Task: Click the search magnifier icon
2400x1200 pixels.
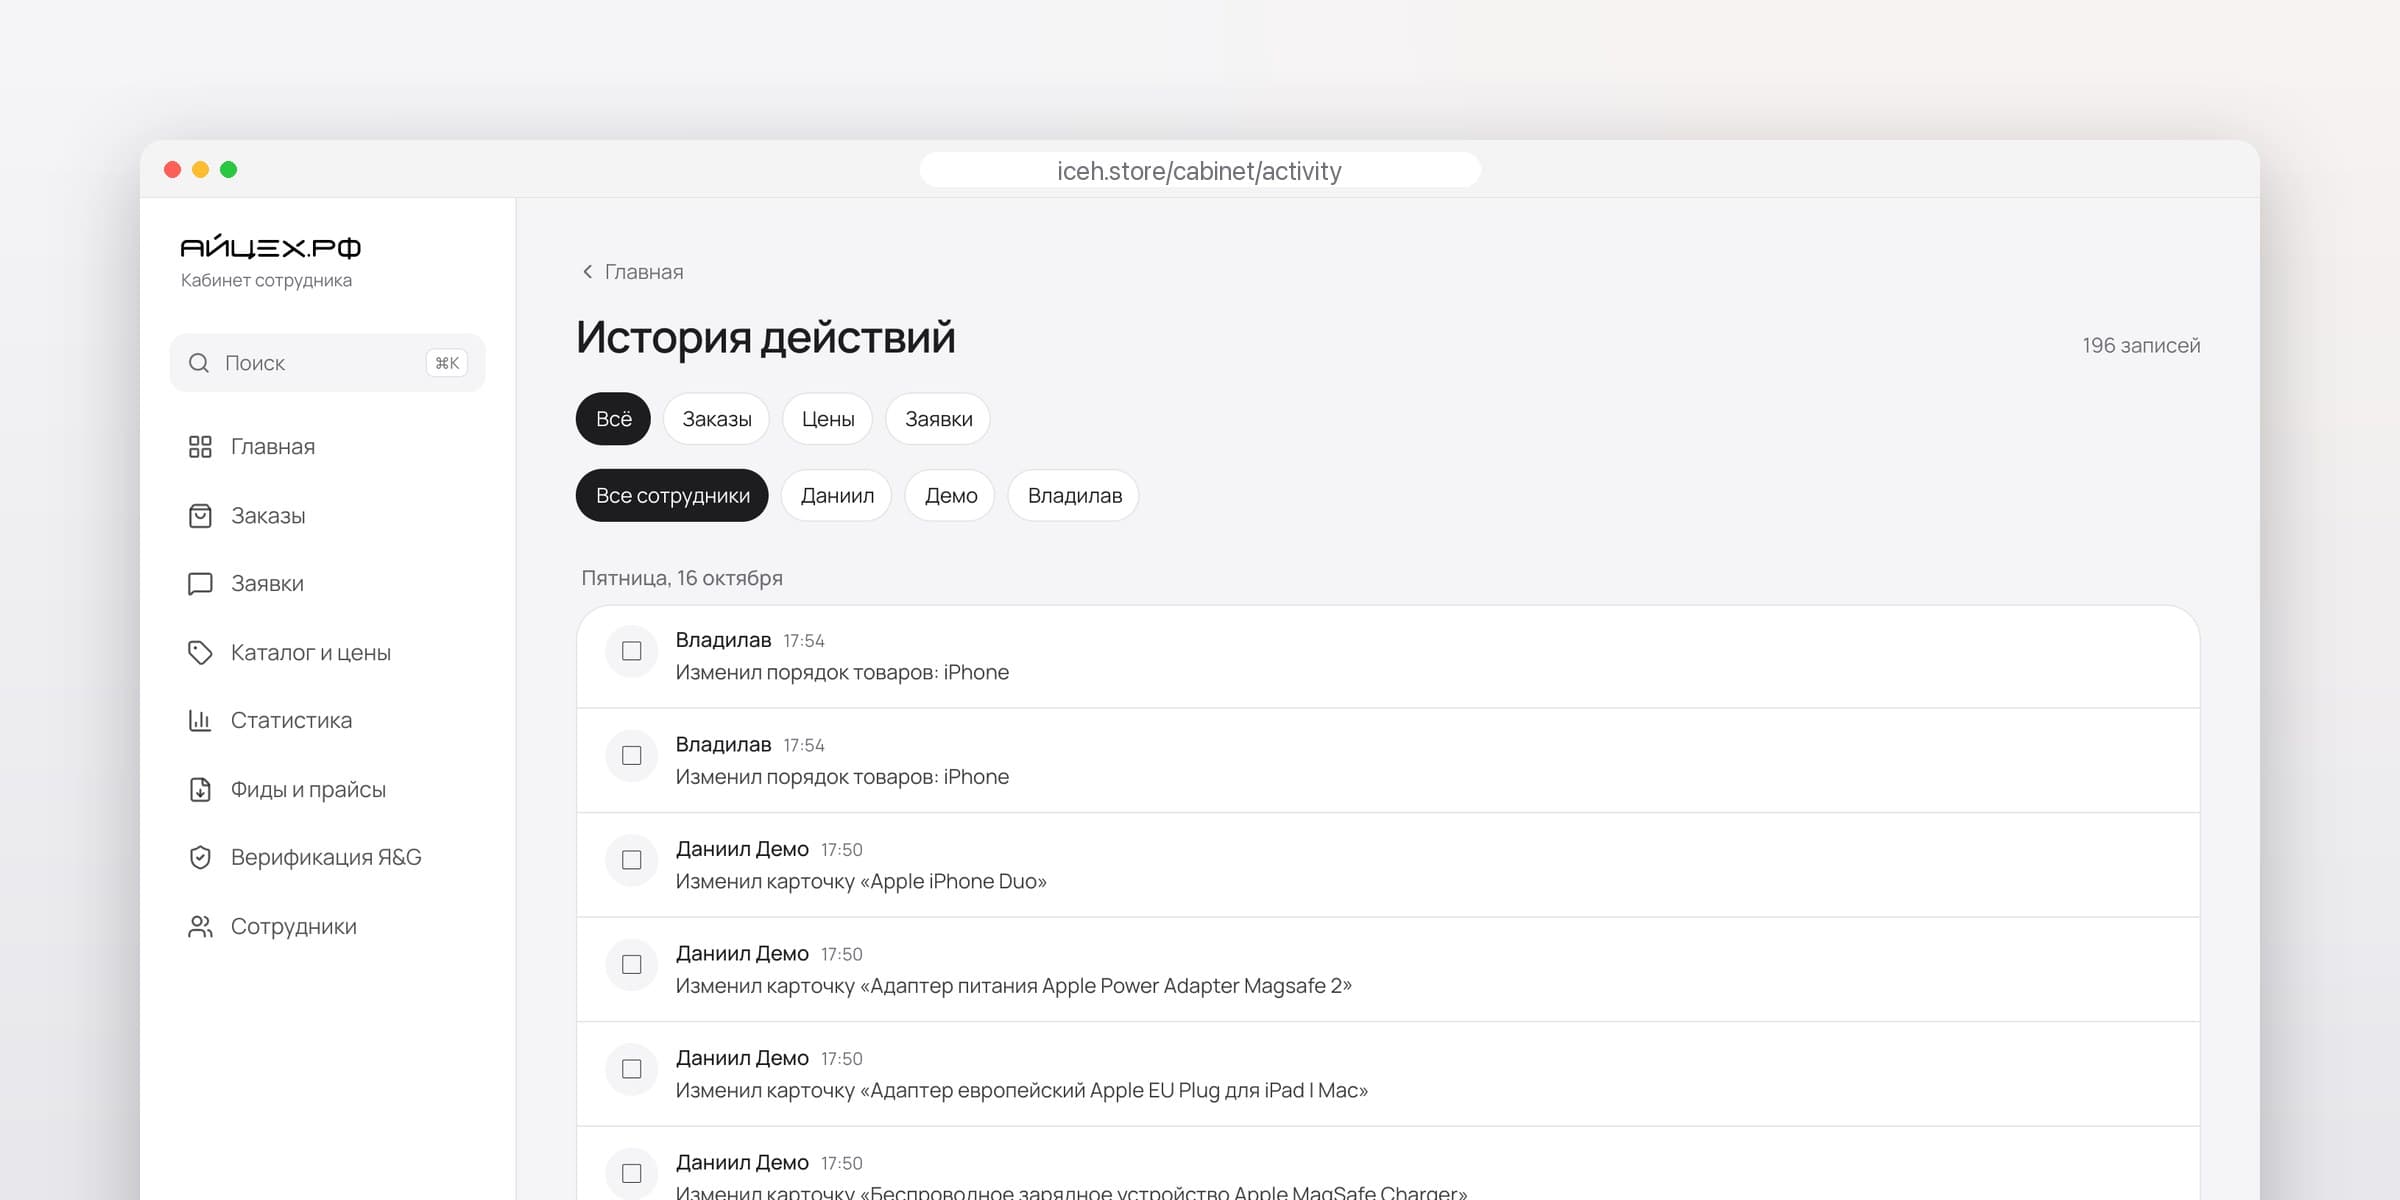Action: coord(199,363)
